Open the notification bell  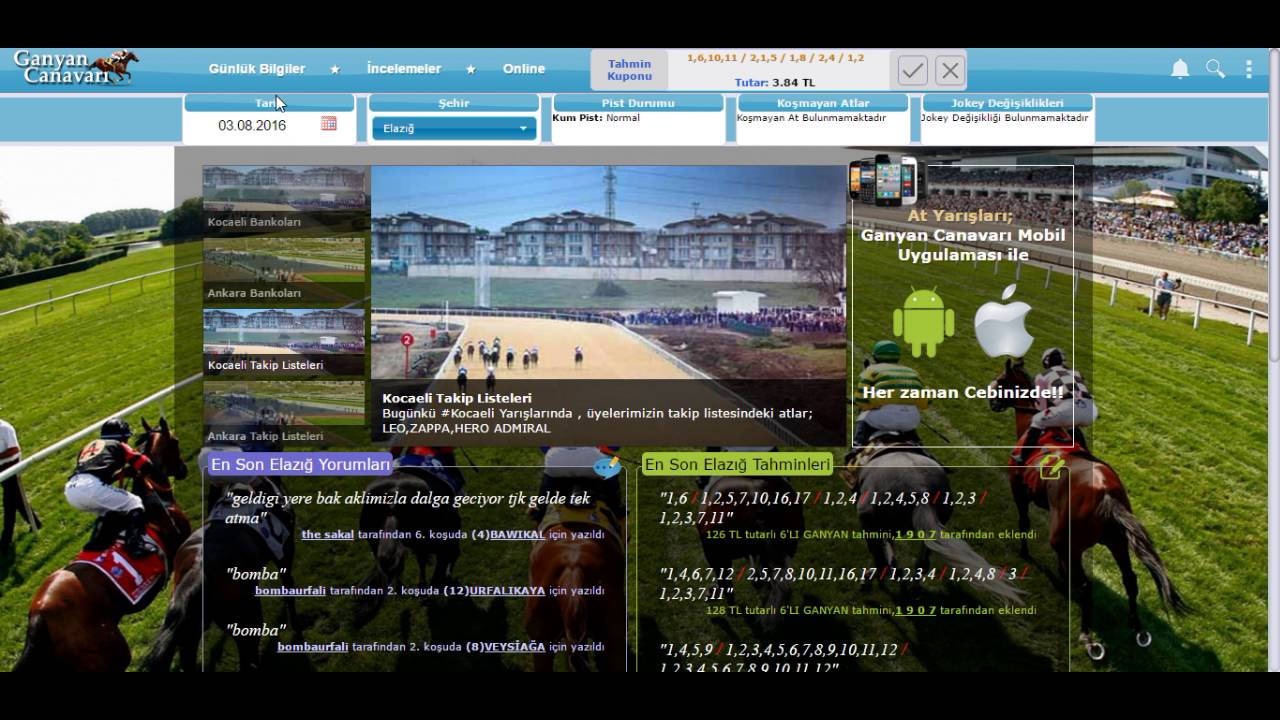1180,69
